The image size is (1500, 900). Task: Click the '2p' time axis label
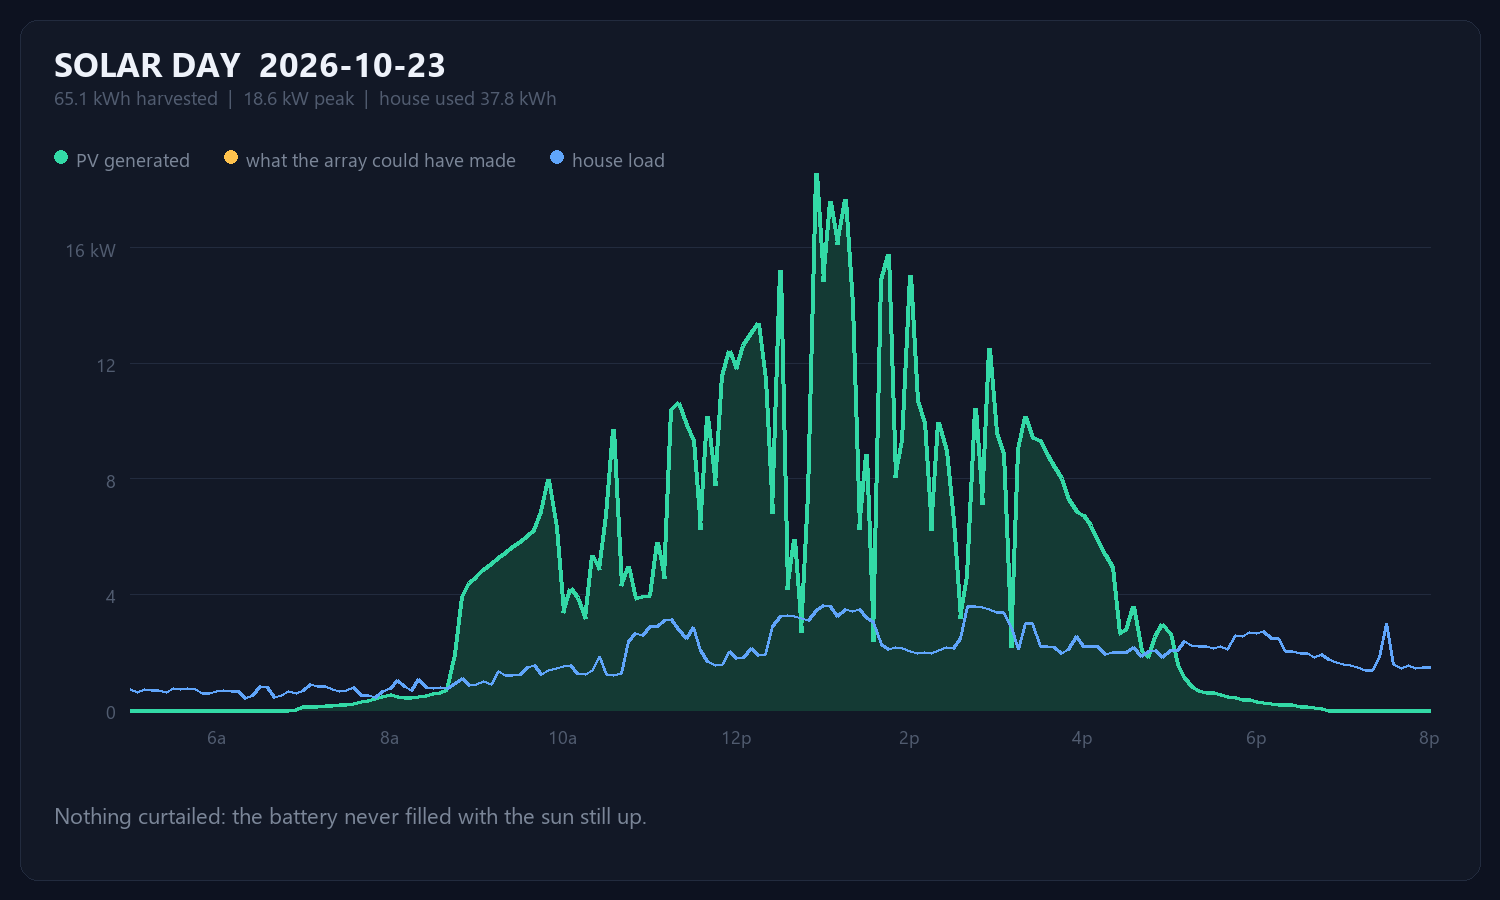pyautogui.click(x=909, y=738)
